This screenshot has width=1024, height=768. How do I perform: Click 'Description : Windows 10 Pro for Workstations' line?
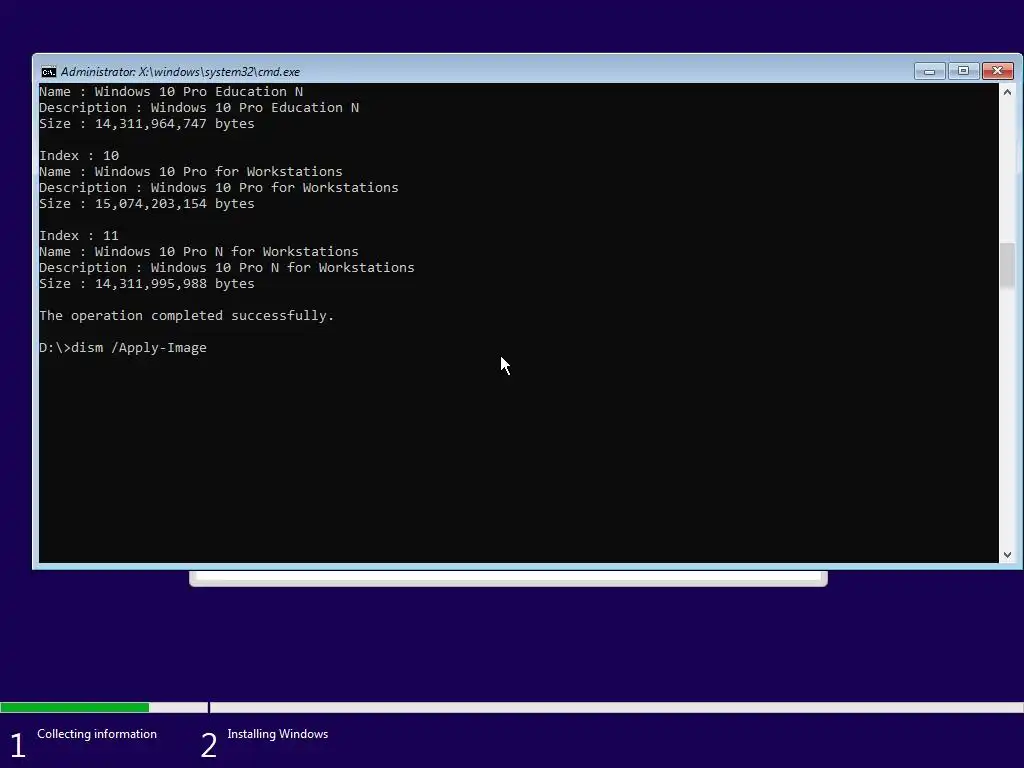[219, 187]
